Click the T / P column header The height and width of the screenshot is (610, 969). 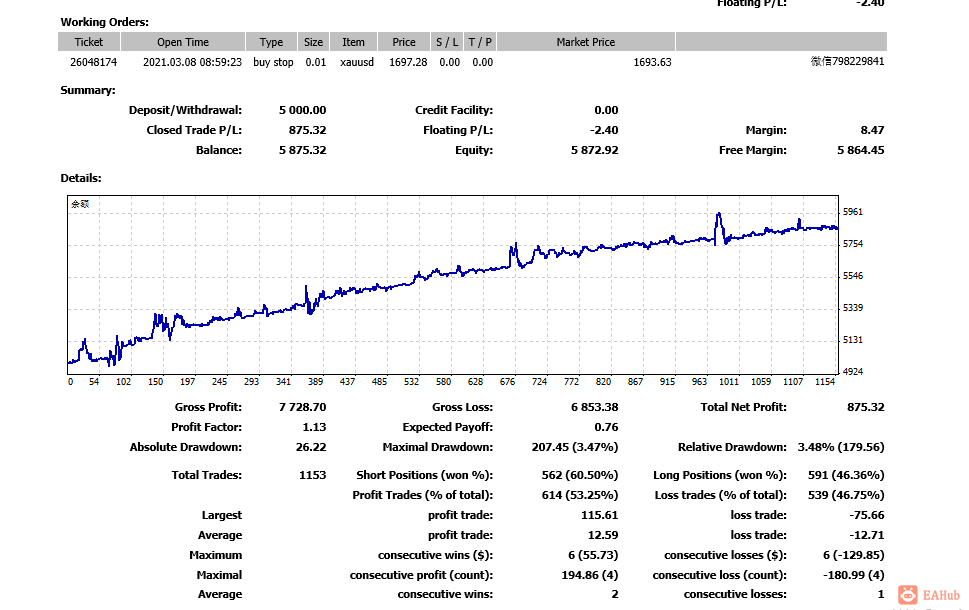(x=480, y=42)
